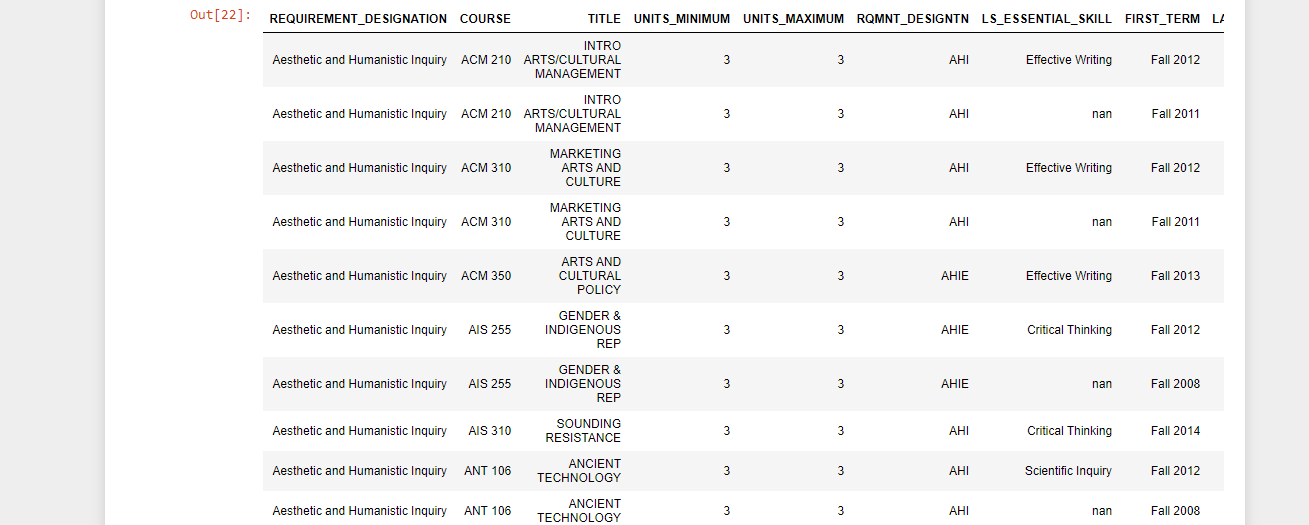This screenshot has width=1309, height=525.
Task: Select AIS 255 course cell in Fall 2008 row
Action: 490,384
